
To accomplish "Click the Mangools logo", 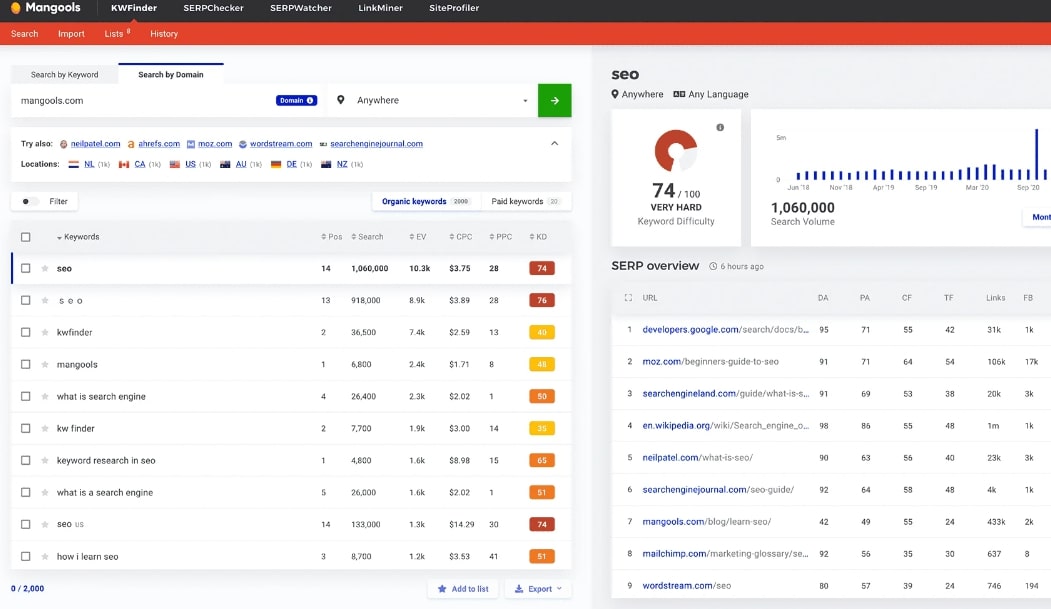I will (46, 8).
